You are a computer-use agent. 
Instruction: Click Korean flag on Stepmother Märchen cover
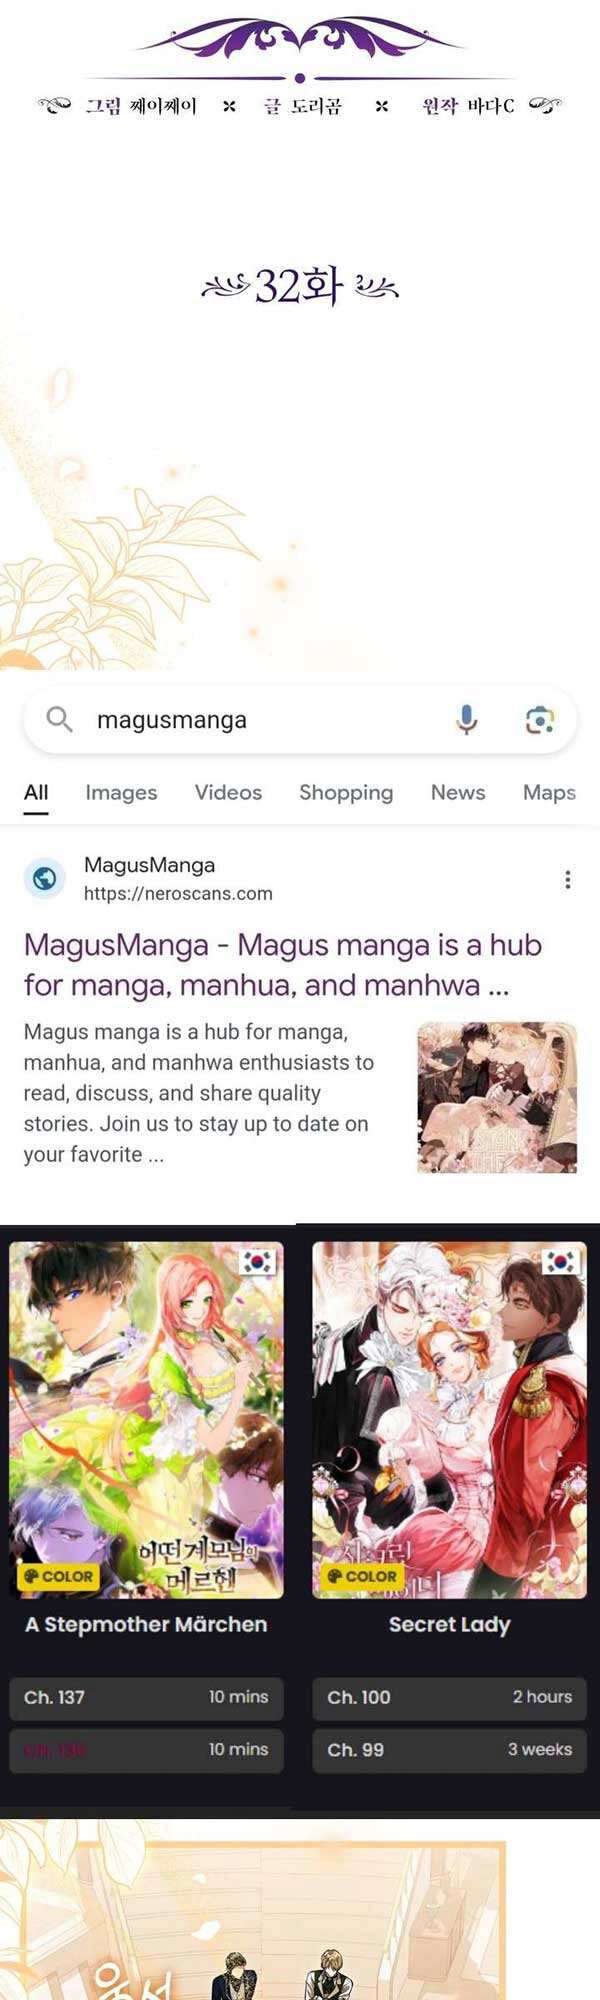[257, 1261]
